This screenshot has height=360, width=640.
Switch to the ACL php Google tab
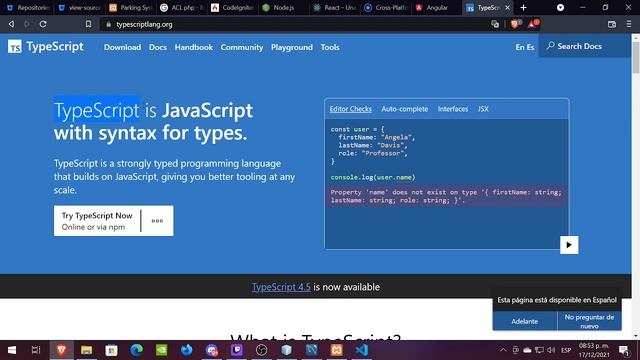point(182,7)
